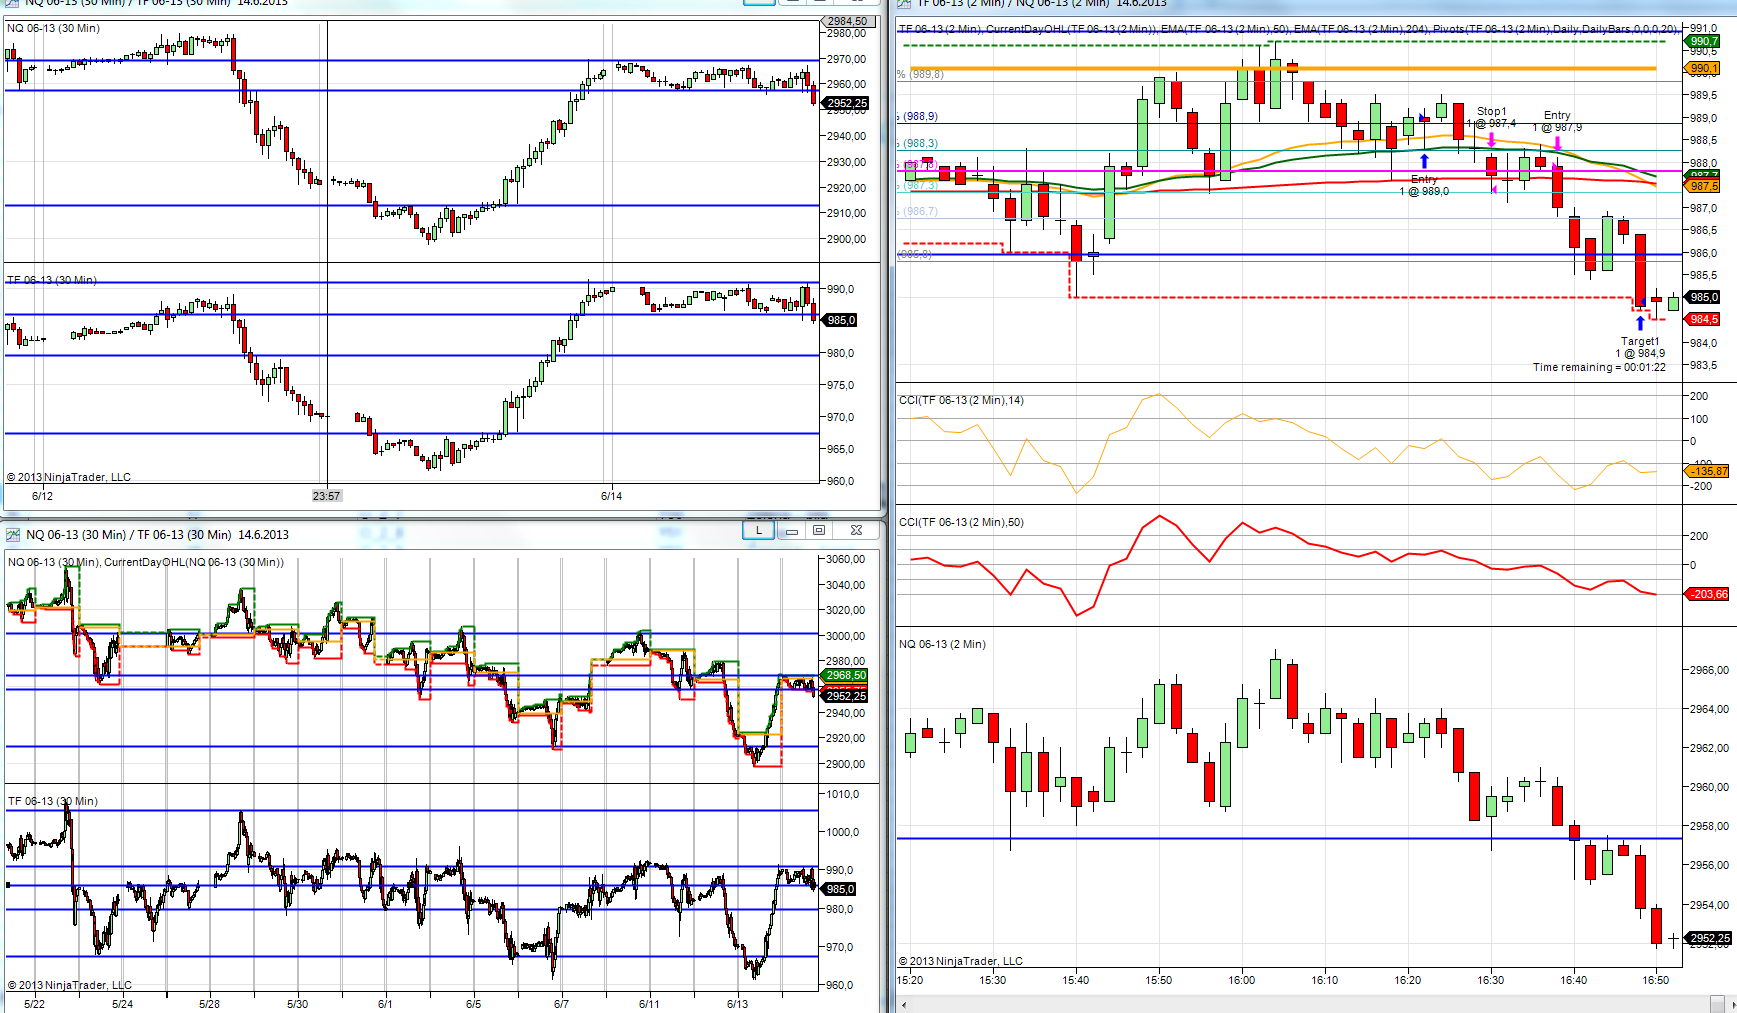Select the 'TF 06-13 (30 Min)' label in the lower-left chart
This screenshot has width=1737, height=1013.
pyautogui.click(x=53, y=801)
